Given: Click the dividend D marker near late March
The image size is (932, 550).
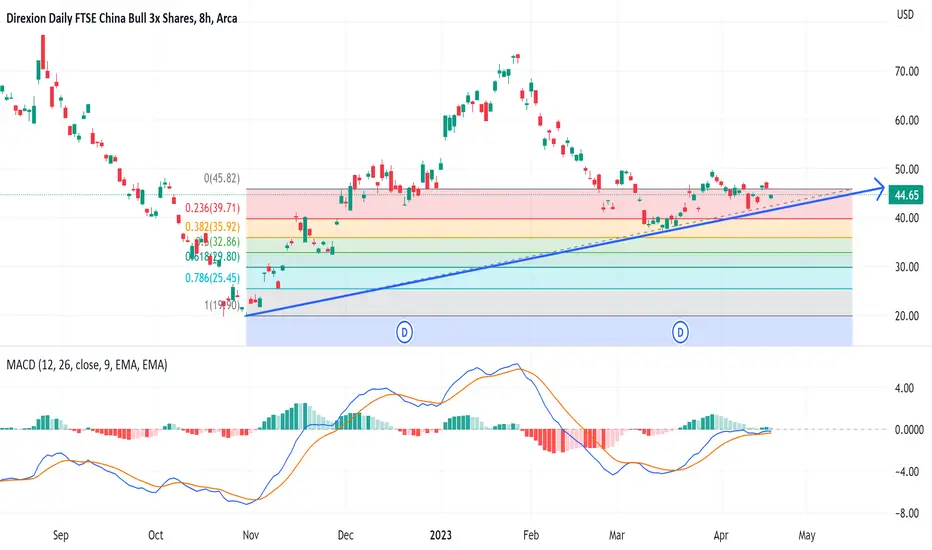Looking at the screenshot, I should [680, 332].
